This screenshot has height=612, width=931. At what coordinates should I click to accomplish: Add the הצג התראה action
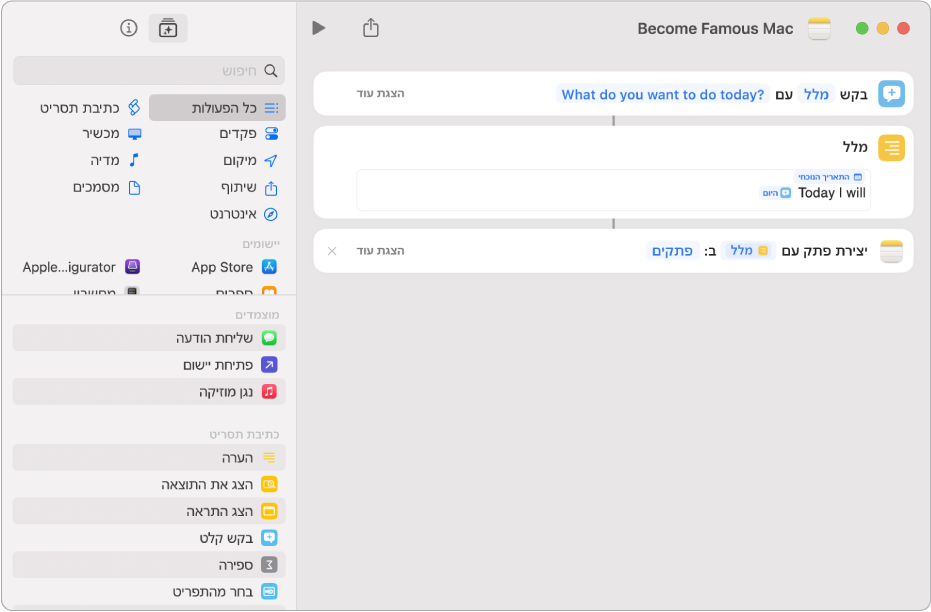(149, 511)
